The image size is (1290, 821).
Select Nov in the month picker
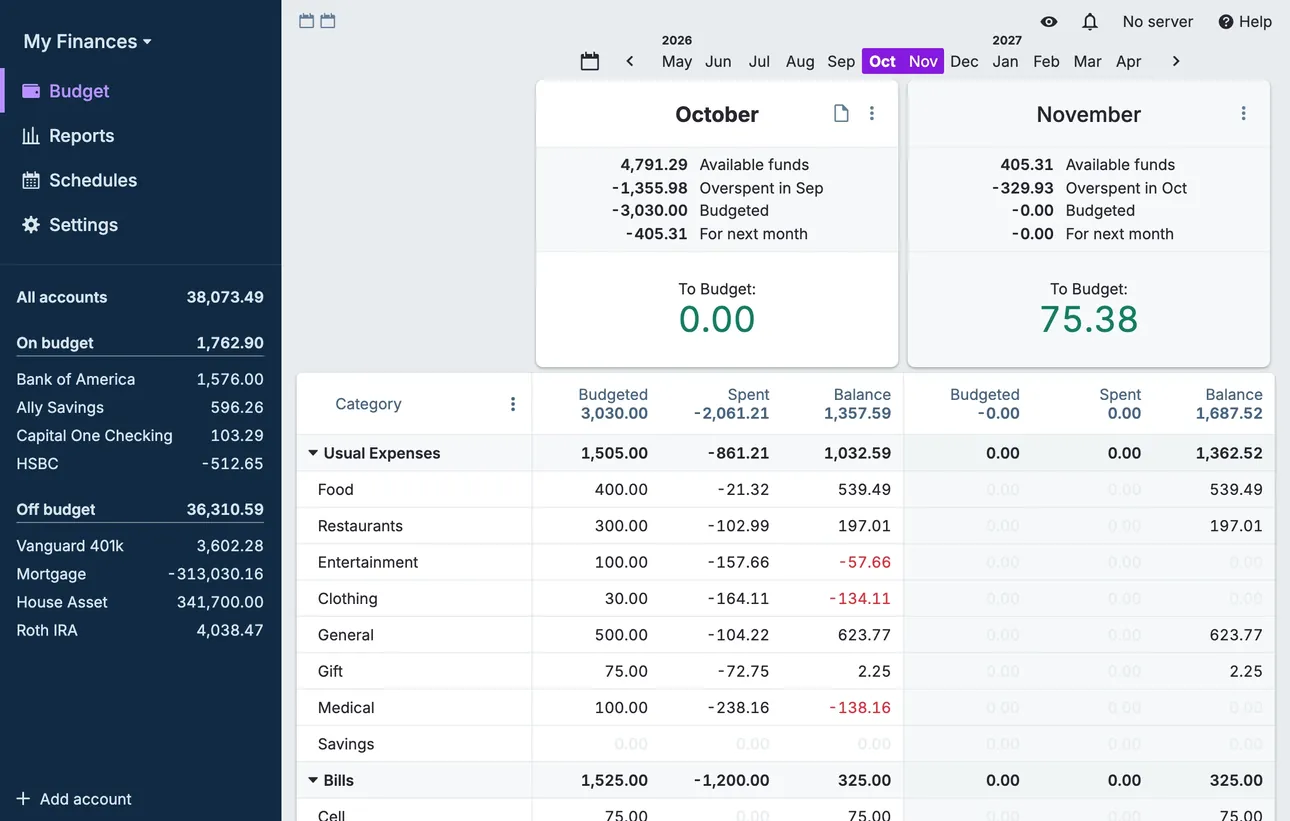point(923,61)
